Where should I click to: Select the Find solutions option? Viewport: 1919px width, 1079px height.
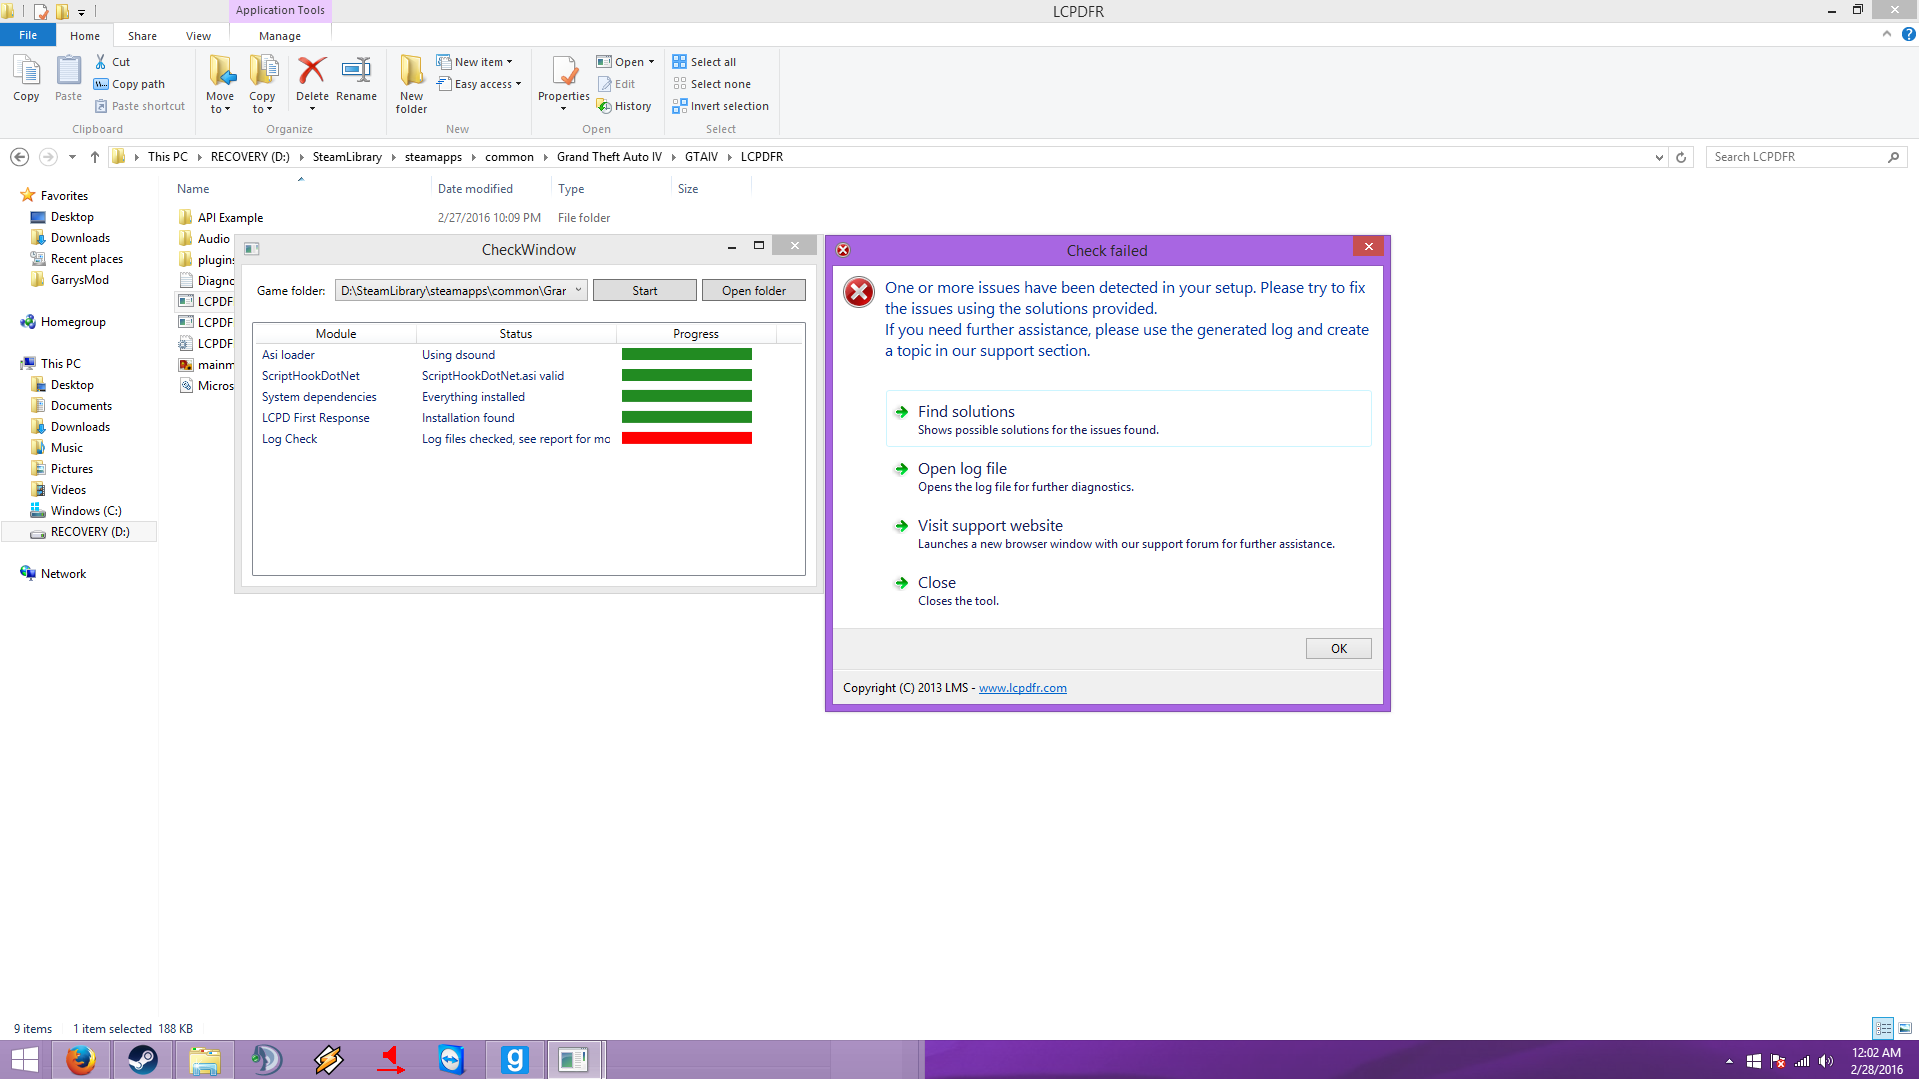[966, 412]
